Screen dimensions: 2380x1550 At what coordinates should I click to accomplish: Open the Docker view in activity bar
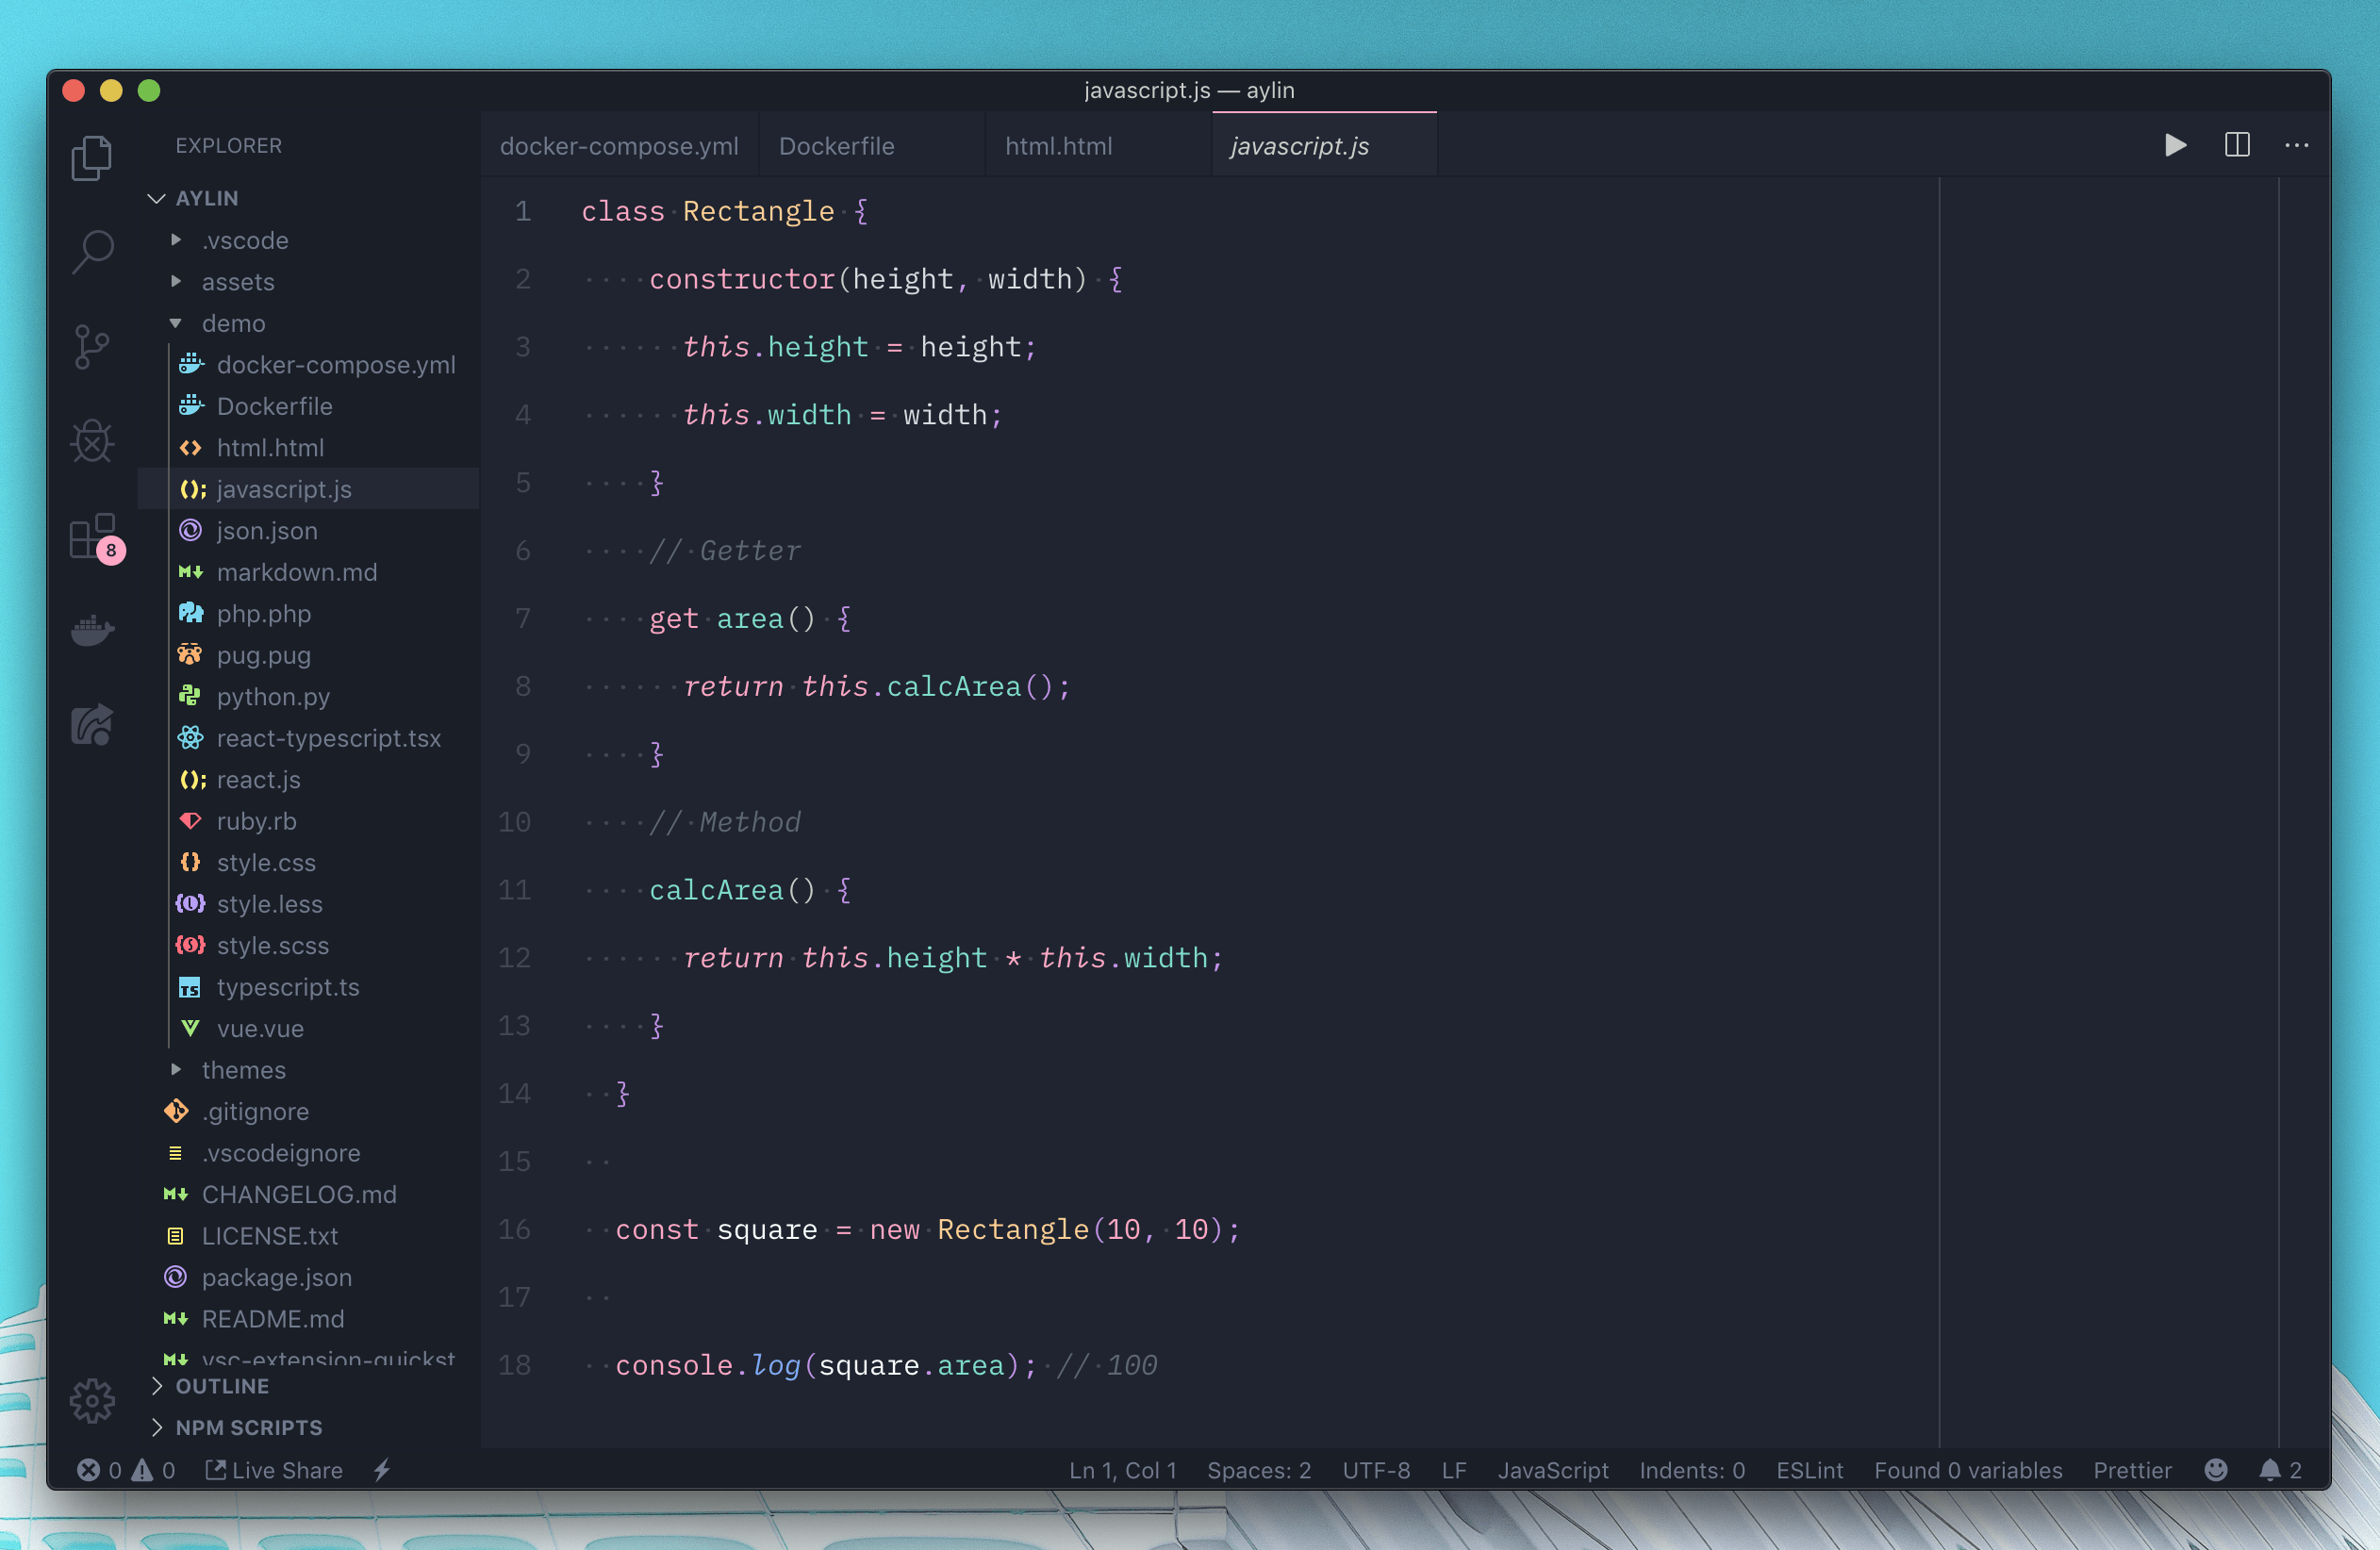click(93, 630)
